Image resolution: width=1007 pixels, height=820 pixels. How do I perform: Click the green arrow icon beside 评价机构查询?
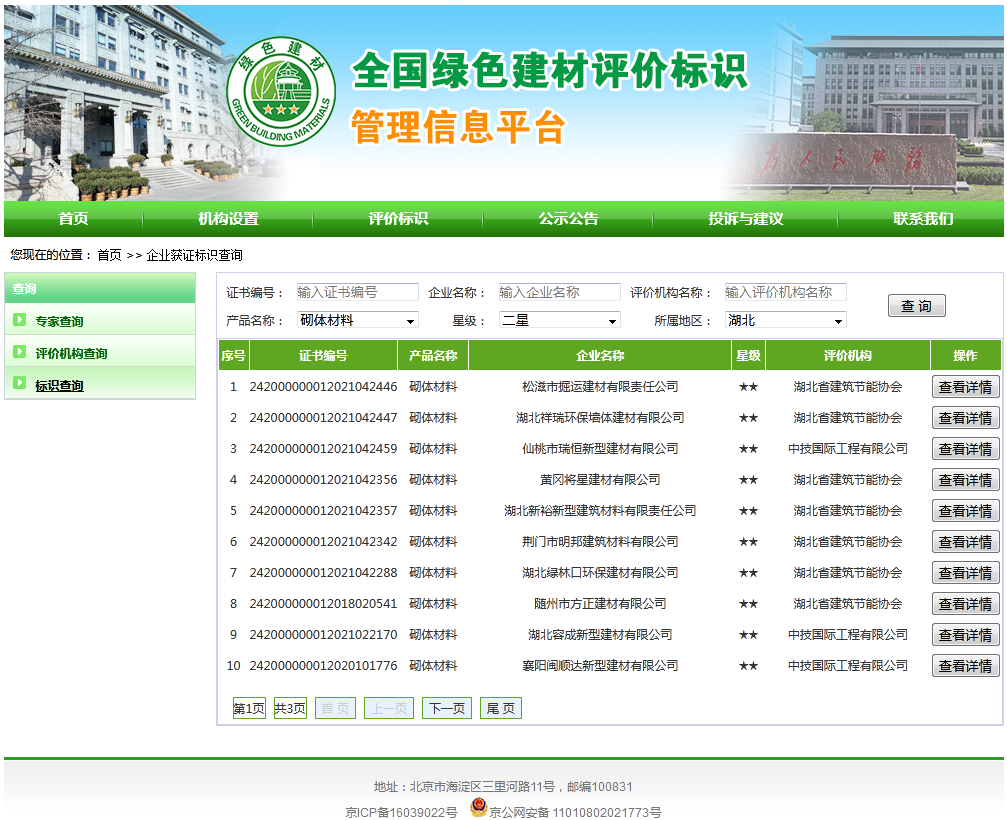click(19, 352)
